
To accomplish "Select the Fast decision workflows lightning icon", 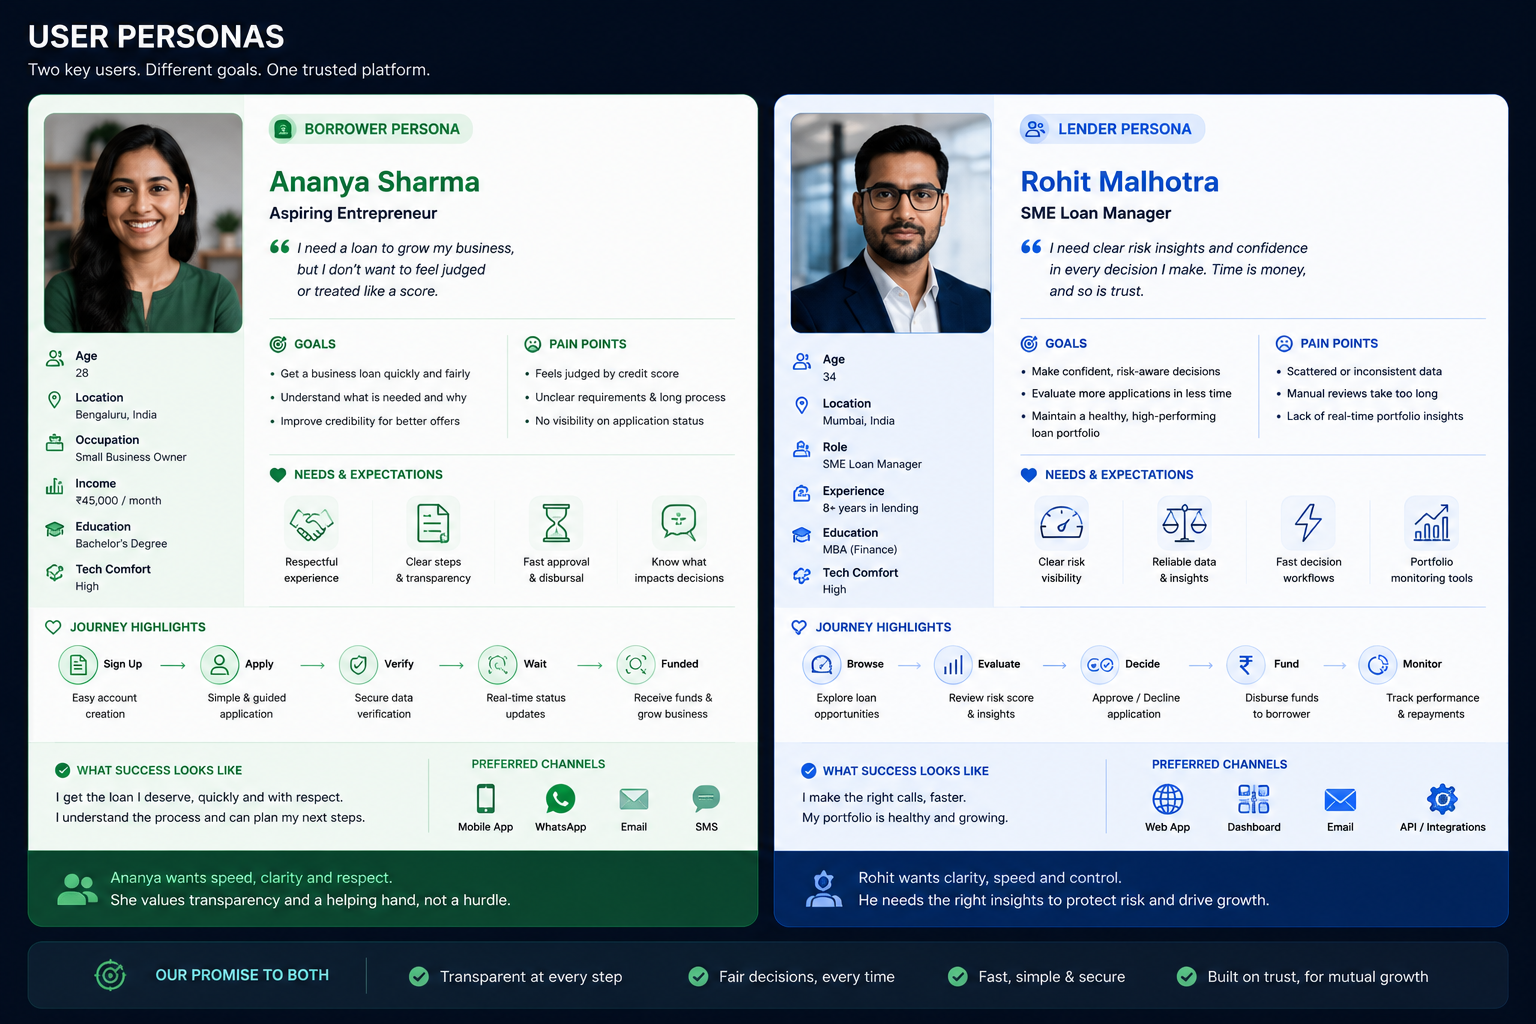I will pyautogui.click(x=1308, y=522).
